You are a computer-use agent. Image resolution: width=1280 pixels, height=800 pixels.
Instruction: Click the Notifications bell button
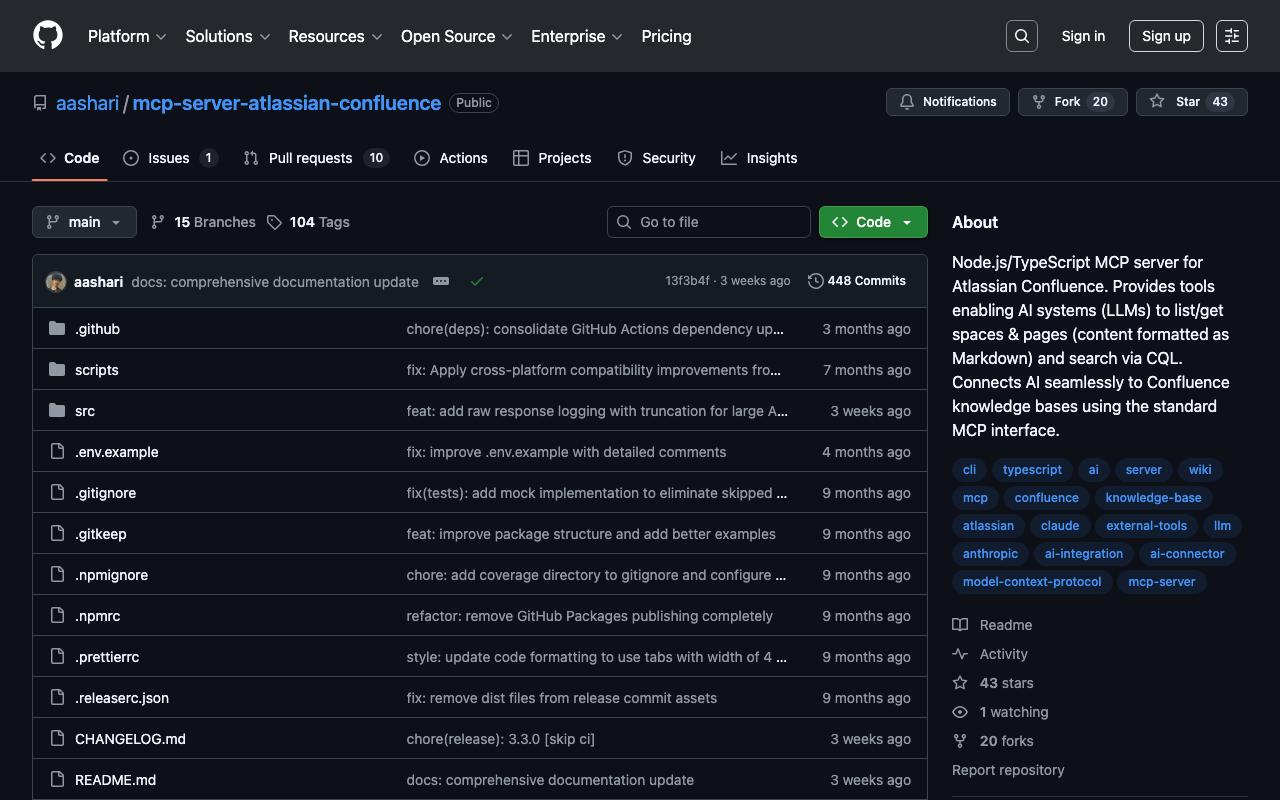coord(947,102)
